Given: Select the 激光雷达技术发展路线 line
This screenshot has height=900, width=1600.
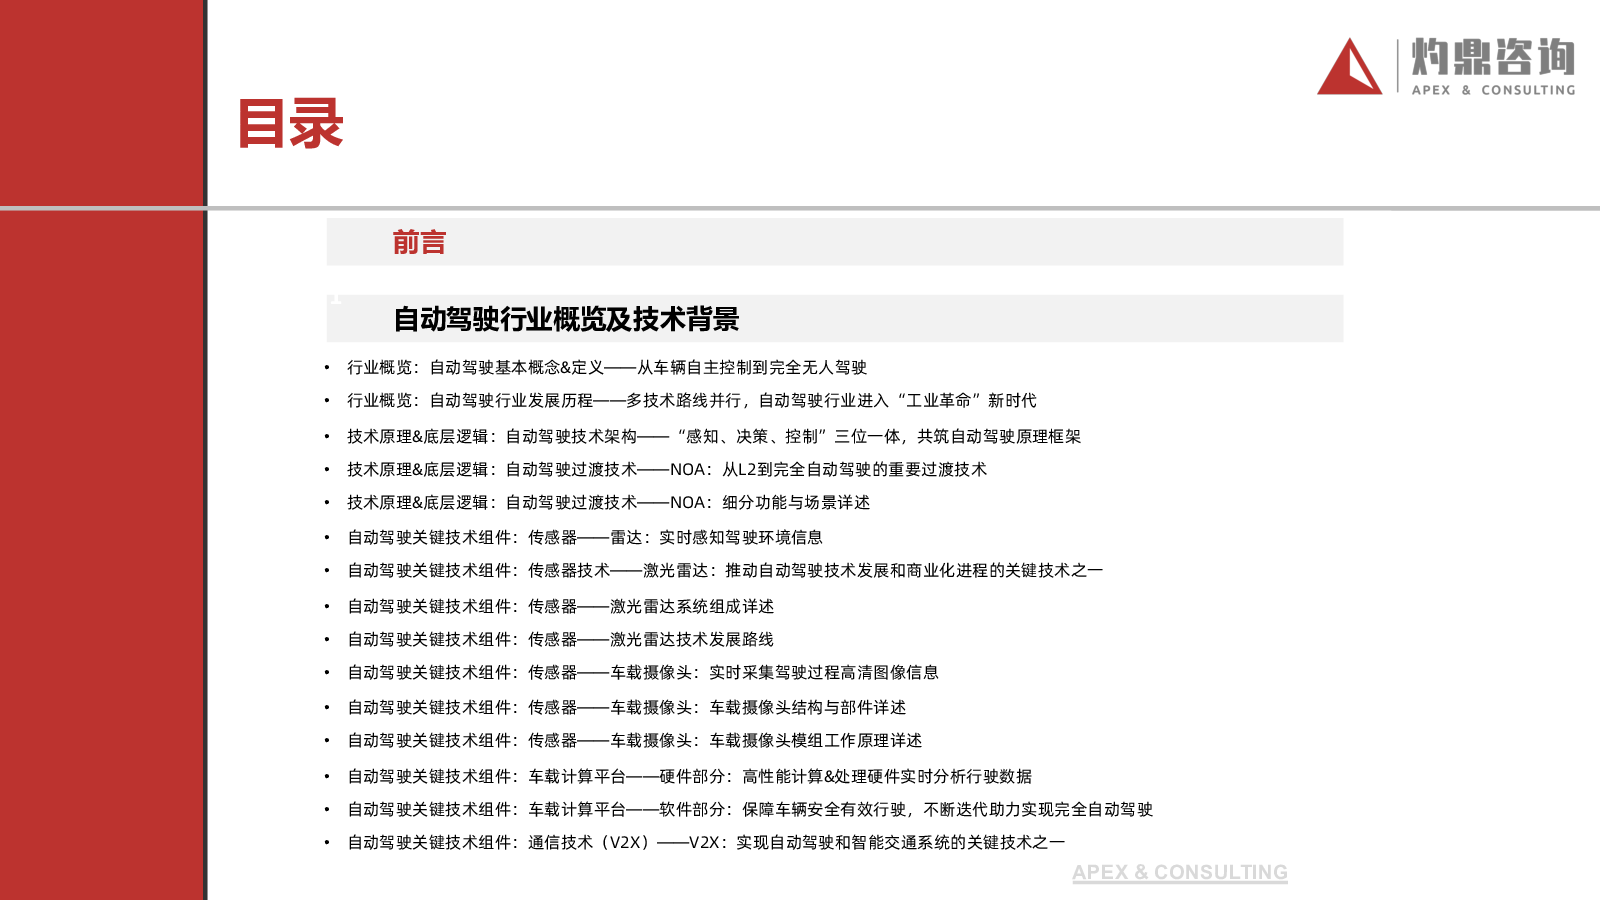Looking at the screenshot, I should click(561, 640).
